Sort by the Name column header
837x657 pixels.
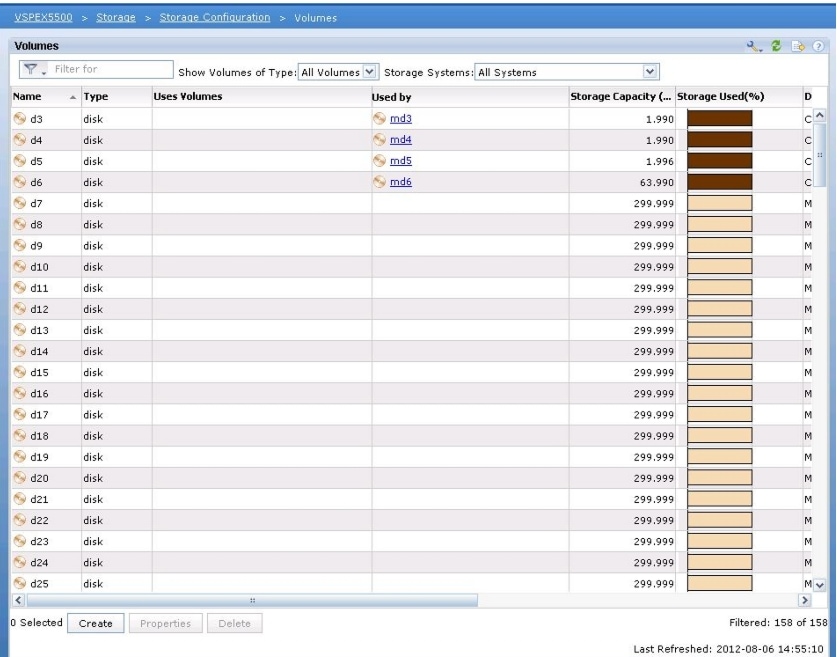[x=26, y=97]
